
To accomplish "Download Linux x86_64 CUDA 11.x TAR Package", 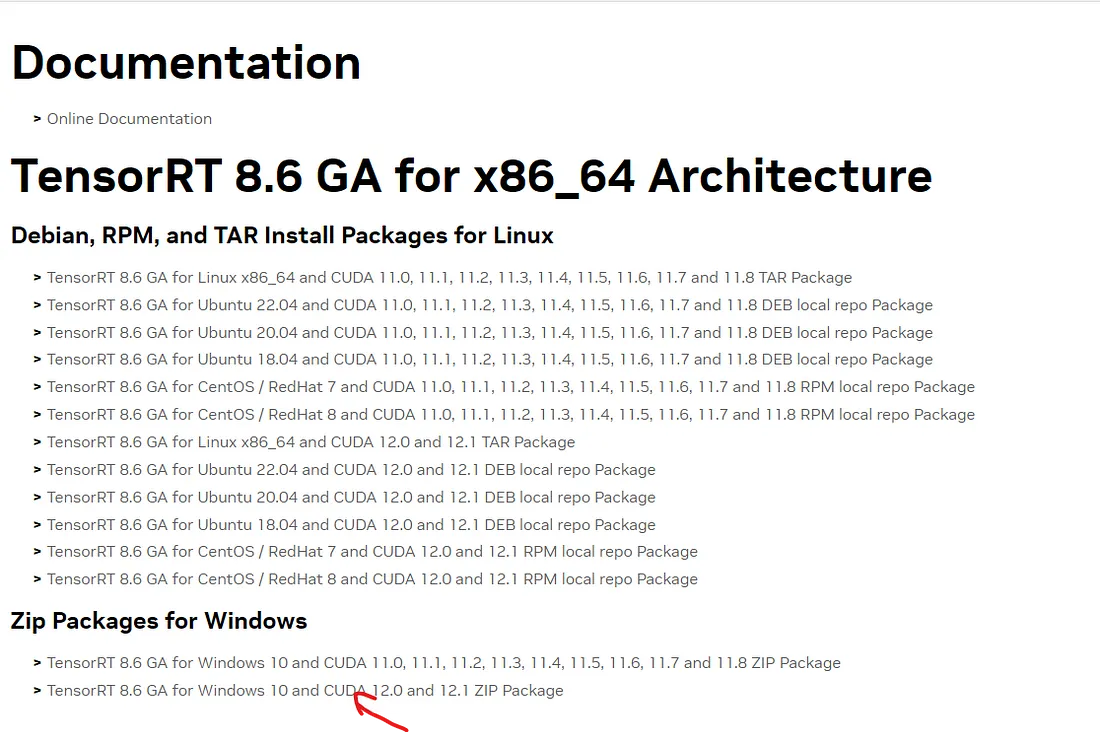I will tap(449, 278).
